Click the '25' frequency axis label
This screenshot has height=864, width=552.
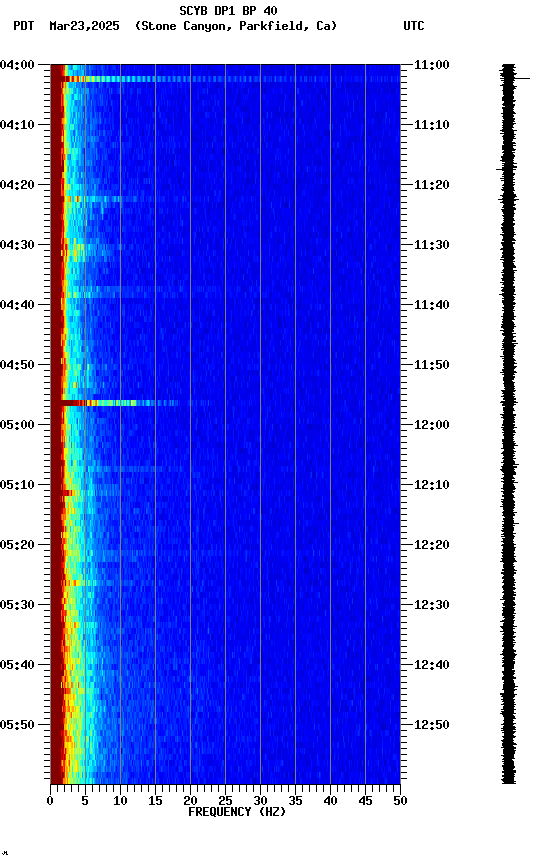coord(225,801)
